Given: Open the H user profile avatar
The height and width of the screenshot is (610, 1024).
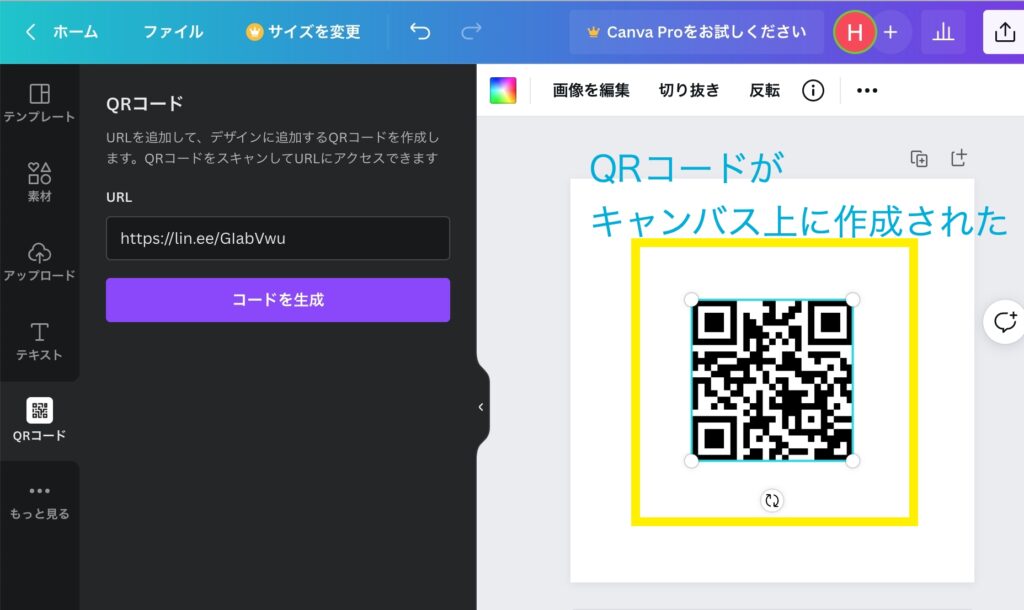Looking at the screenshot, I should (x=854, y=32).
